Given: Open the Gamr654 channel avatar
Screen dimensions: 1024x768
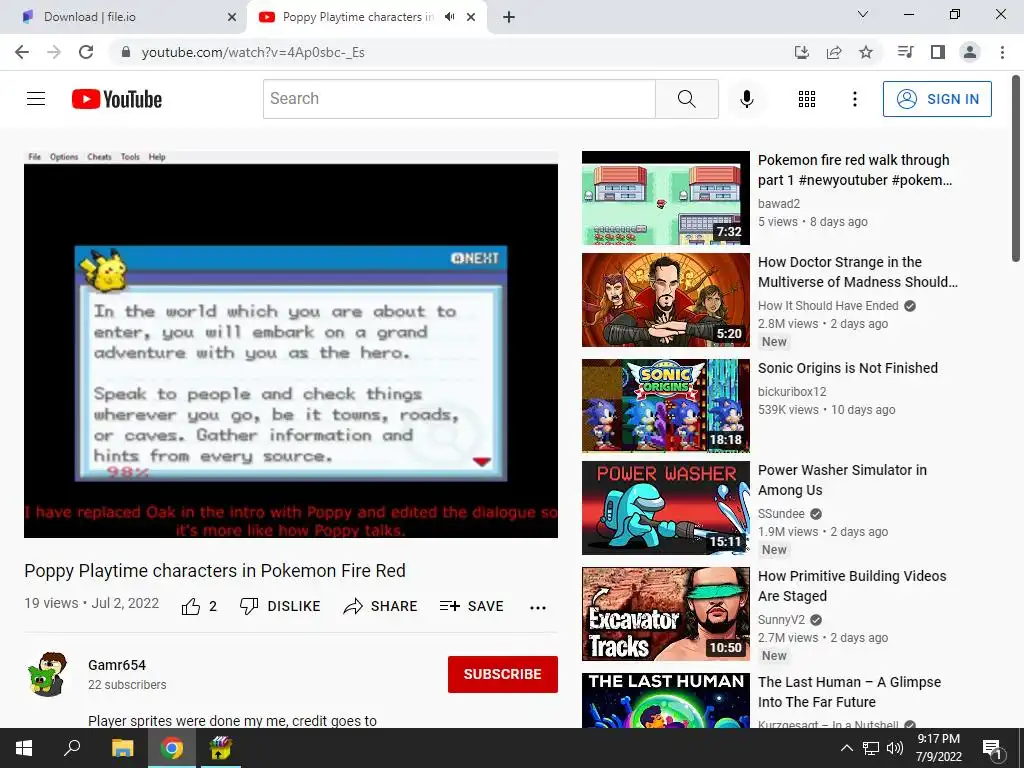Looking at the screenshot, I should point(48,674).
